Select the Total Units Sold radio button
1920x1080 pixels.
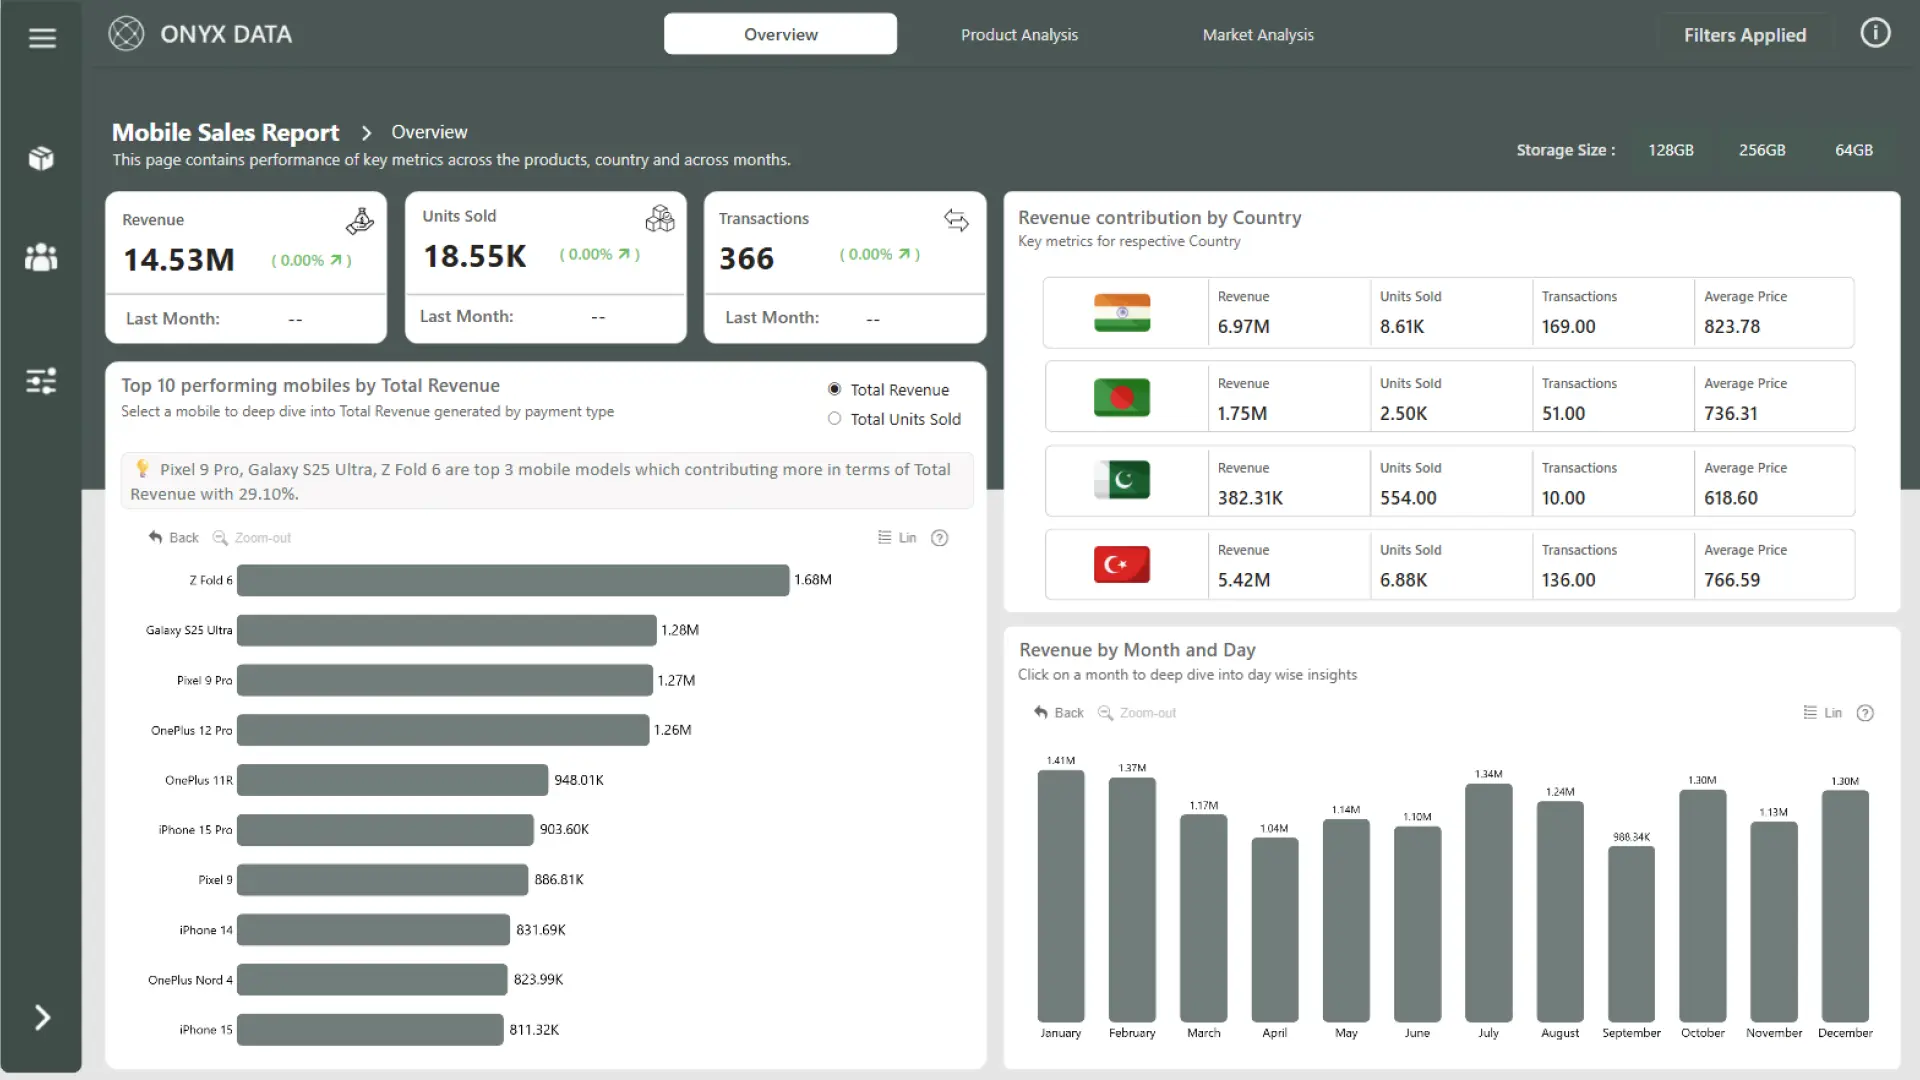point(835,419)
